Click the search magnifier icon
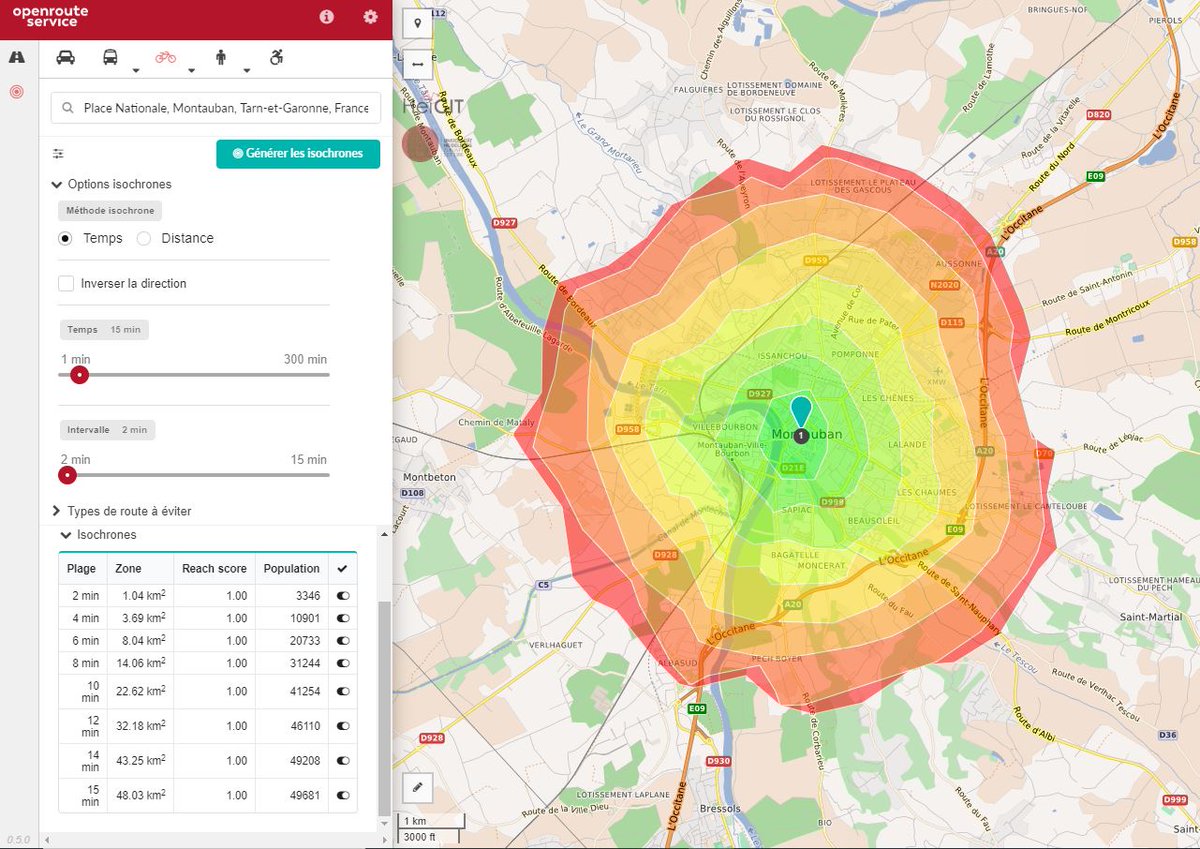 click(67, 108)
